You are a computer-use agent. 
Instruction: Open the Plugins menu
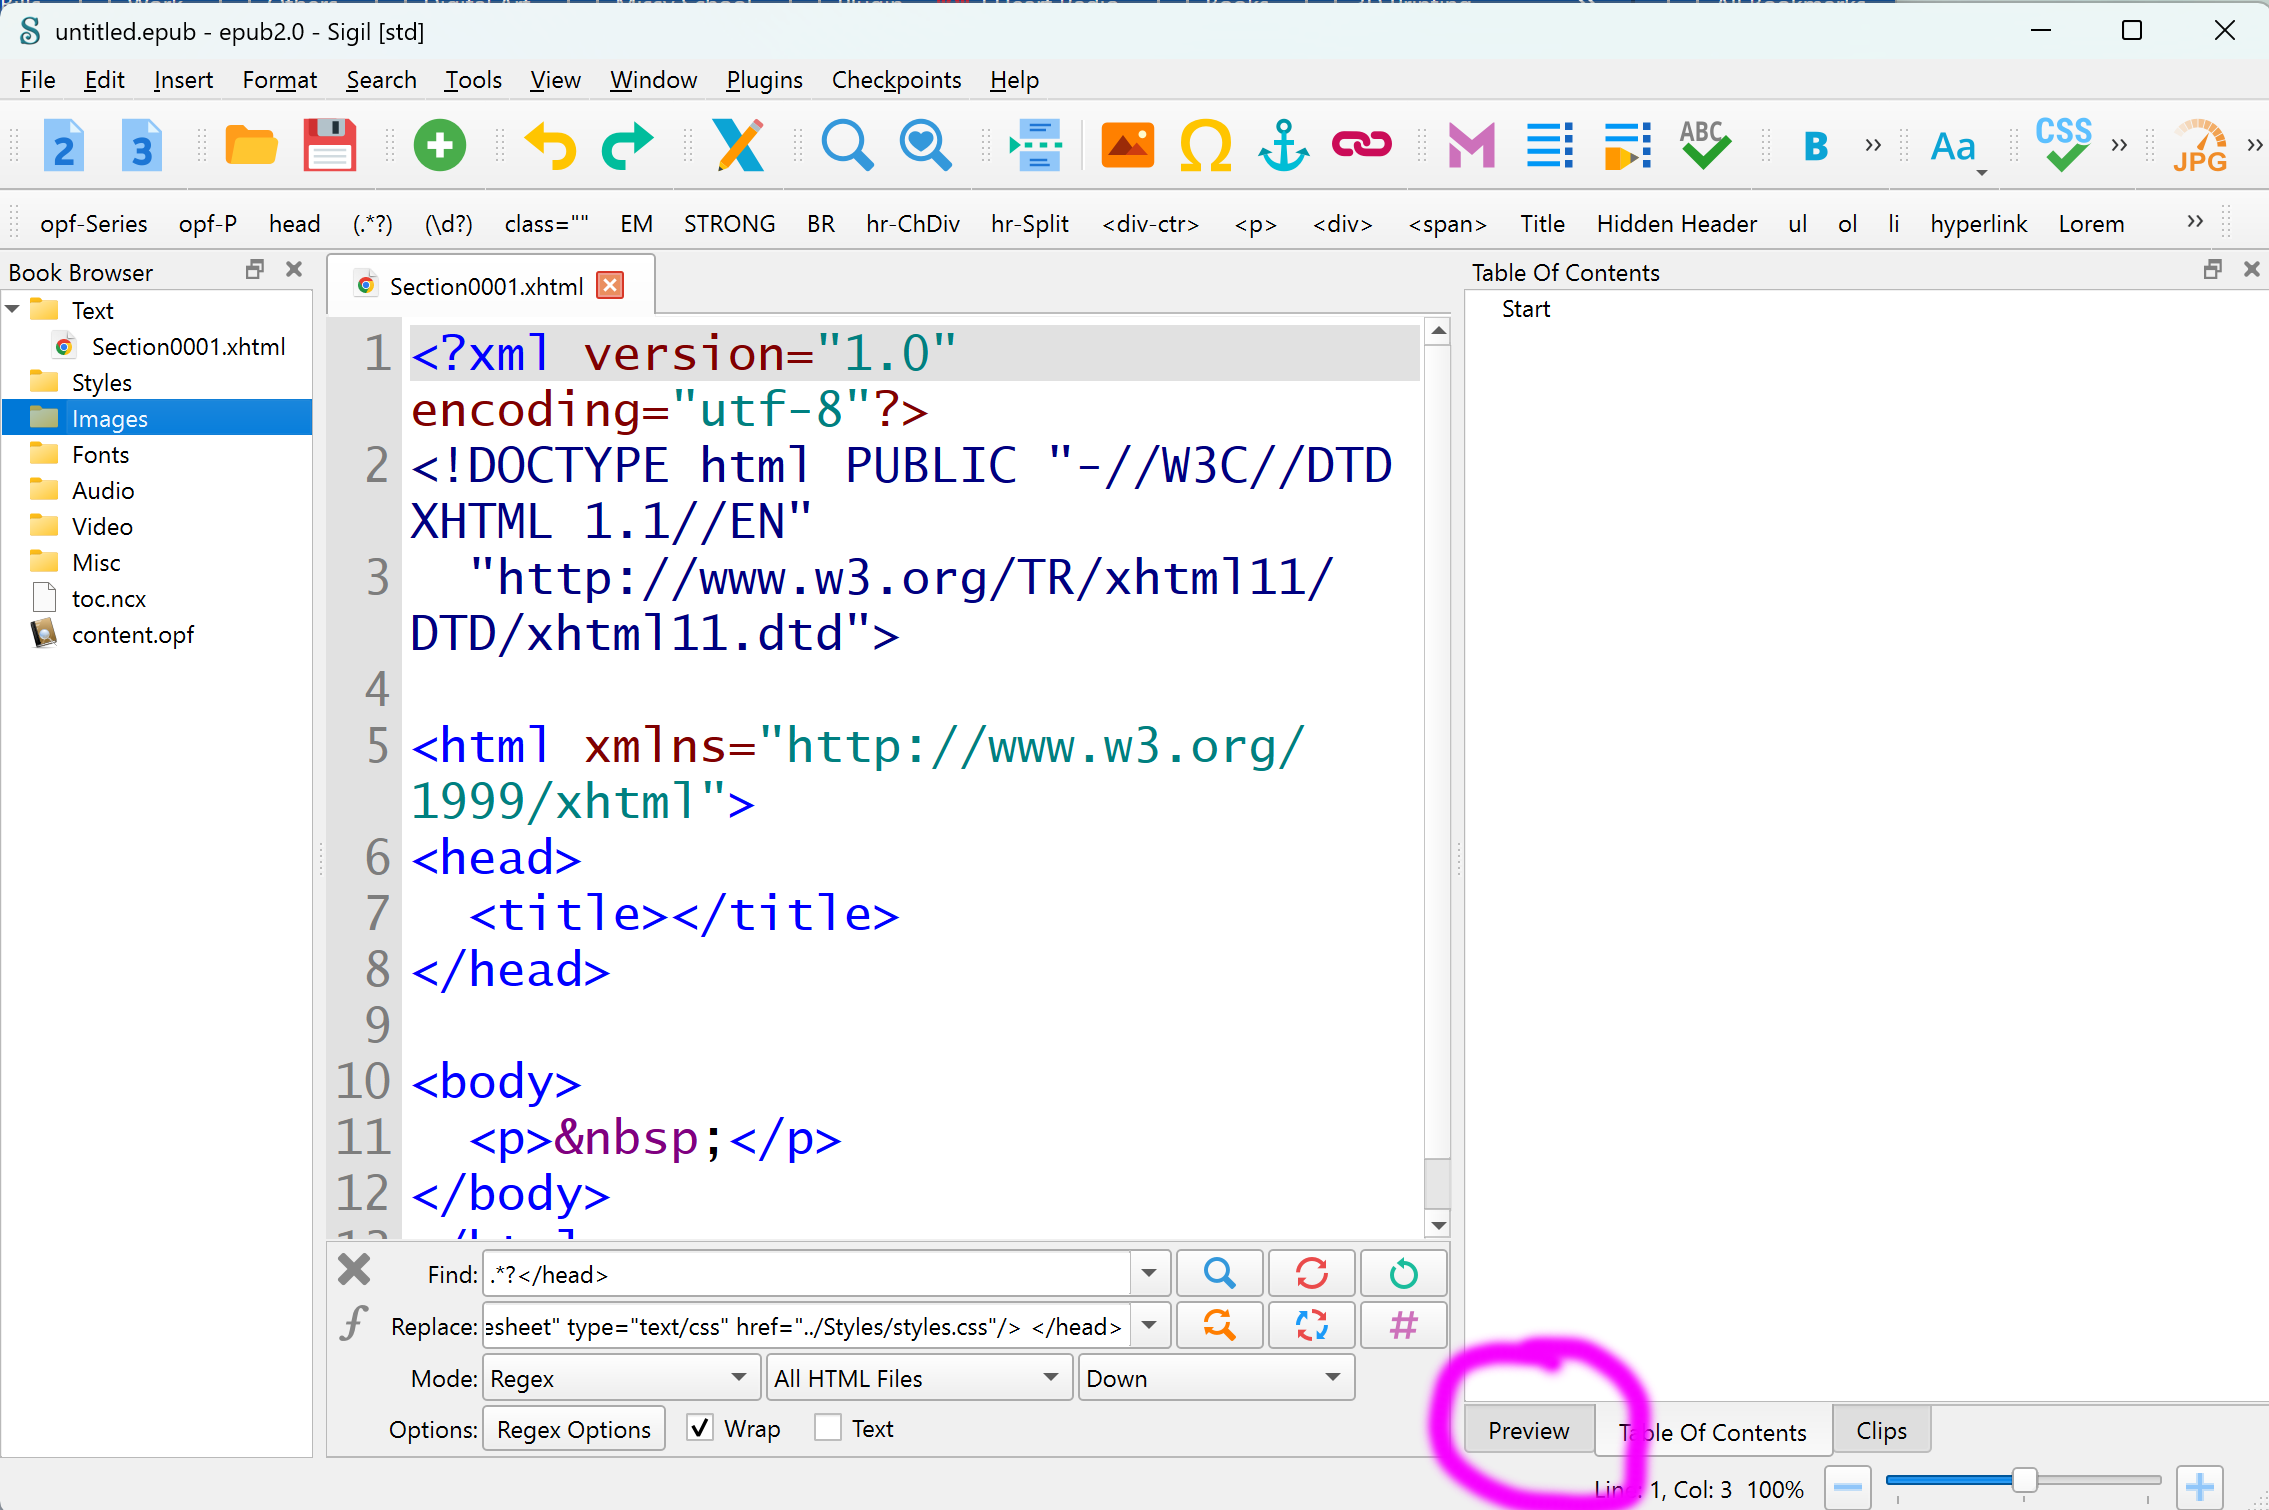764,80
